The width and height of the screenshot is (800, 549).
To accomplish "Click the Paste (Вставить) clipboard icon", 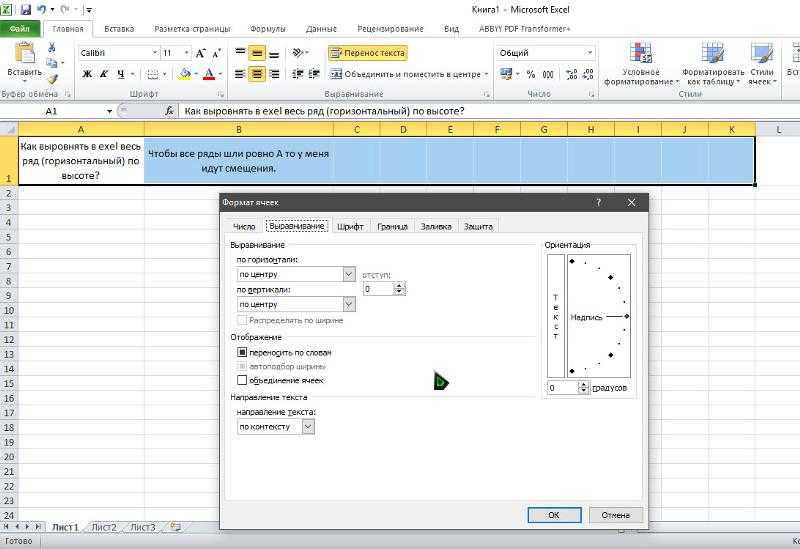I will pyautogui.click(x=24, y=53).
